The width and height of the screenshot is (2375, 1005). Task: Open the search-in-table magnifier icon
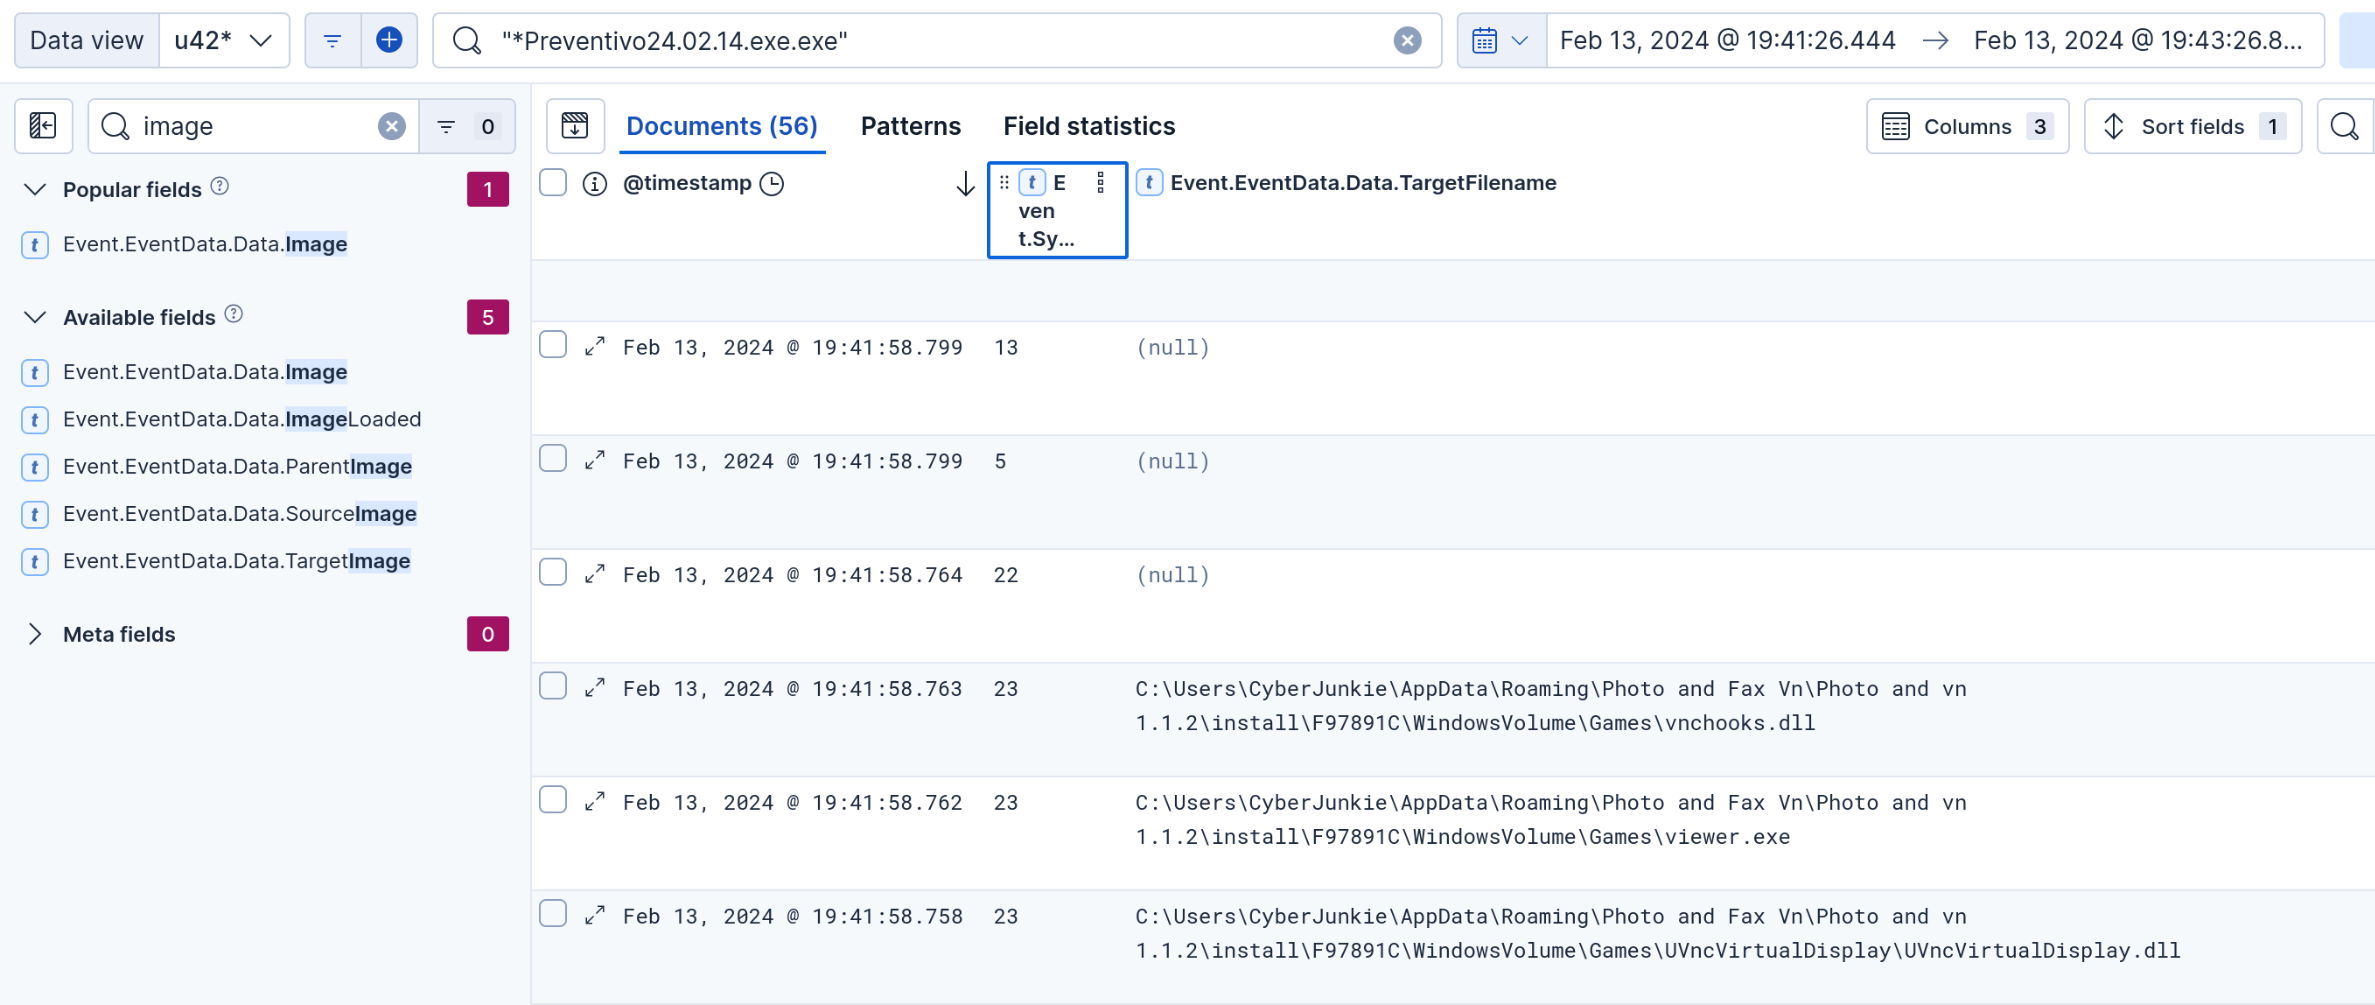pyautogui.click(x=2343, y=126)
